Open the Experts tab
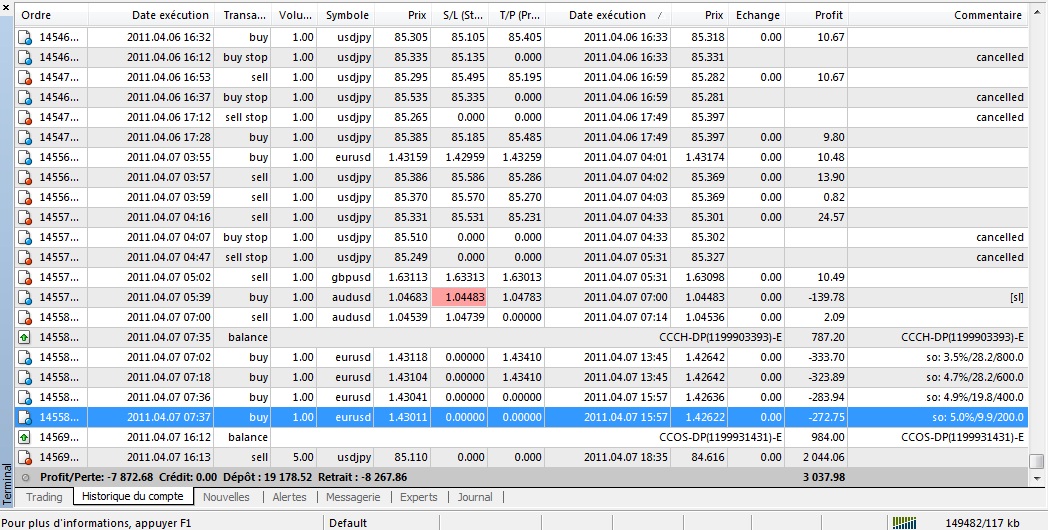The width and height of the screenshot is (1048, 530). [x=418, y=497]
